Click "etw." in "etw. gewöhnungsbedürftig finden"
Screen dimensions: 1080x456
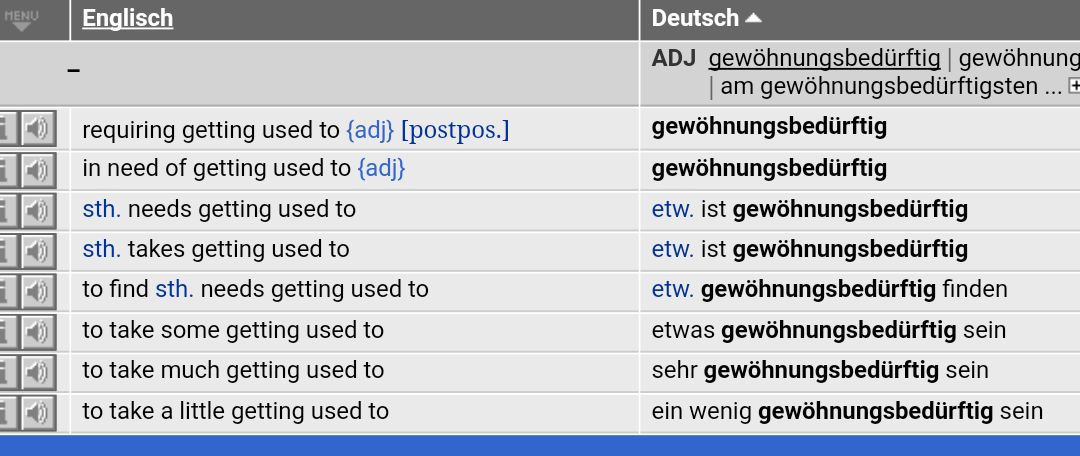click(x=673, y=290)
